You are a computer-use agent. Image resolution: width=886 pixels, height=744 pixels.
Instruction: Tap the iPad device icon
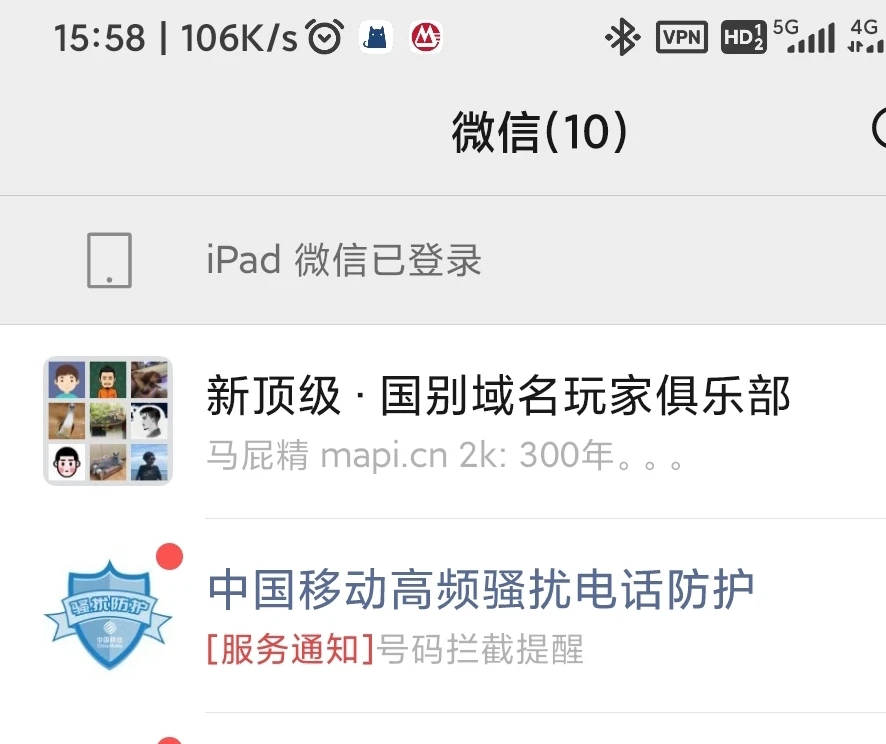[x=110, y=260]
